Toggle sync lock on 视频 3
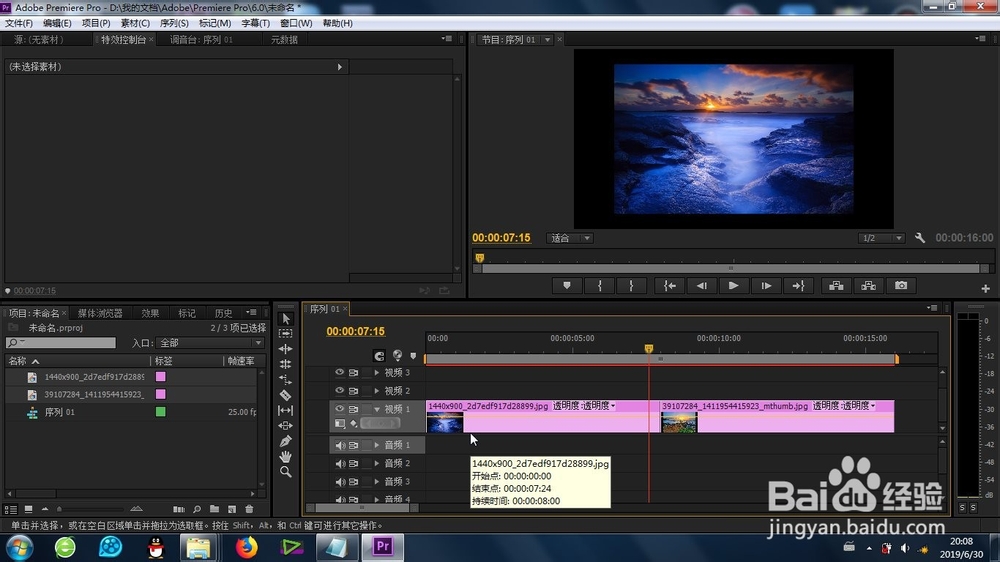1000x562 pixels. (x=353, y=373)
